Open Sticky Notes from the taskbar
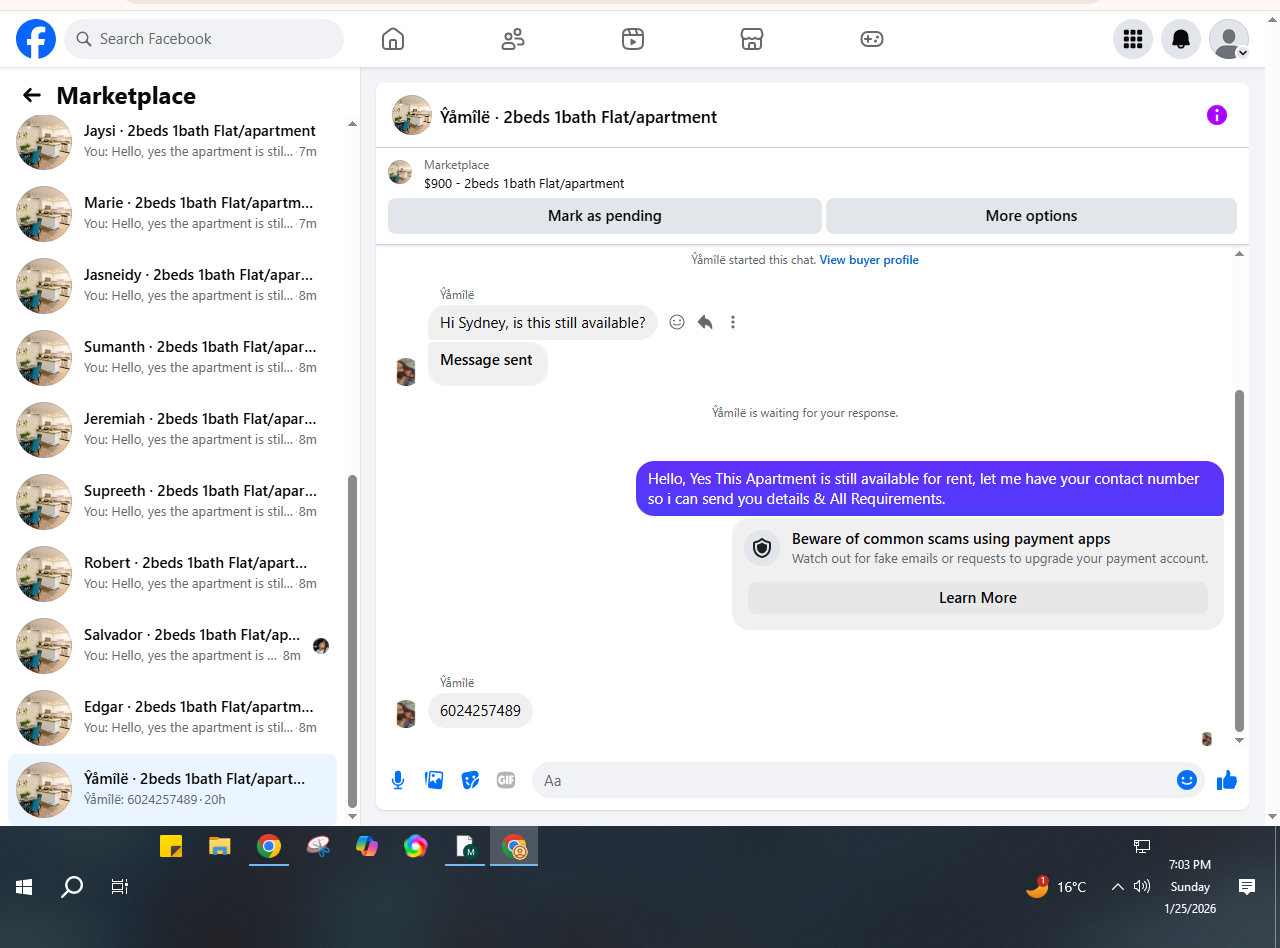Image resolution: width=1280 pixels, height=948 pixels. [x=171, y=847]
